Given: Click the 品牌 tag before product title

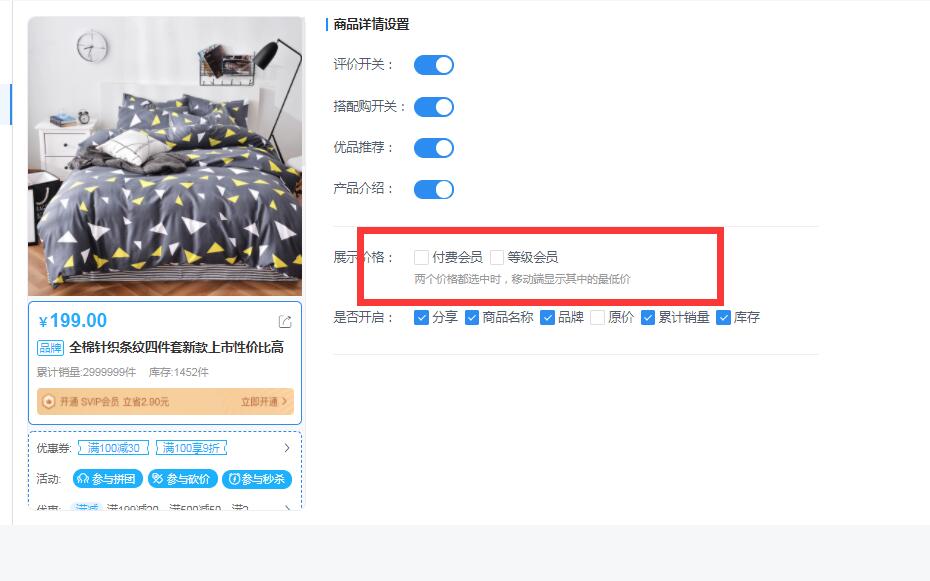Looking at the screenshot, I should [x=50, y=347].
